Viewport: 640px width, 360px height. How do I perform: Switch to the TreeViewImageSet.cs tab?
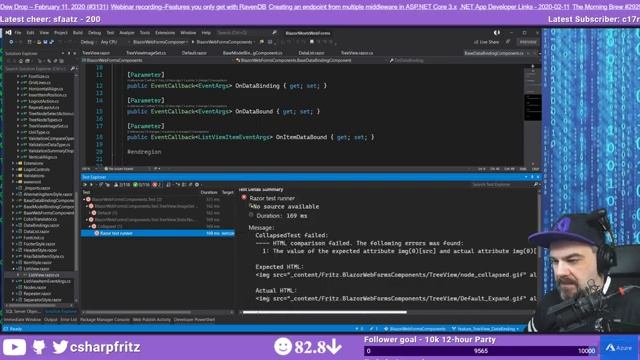click(146, 53)
